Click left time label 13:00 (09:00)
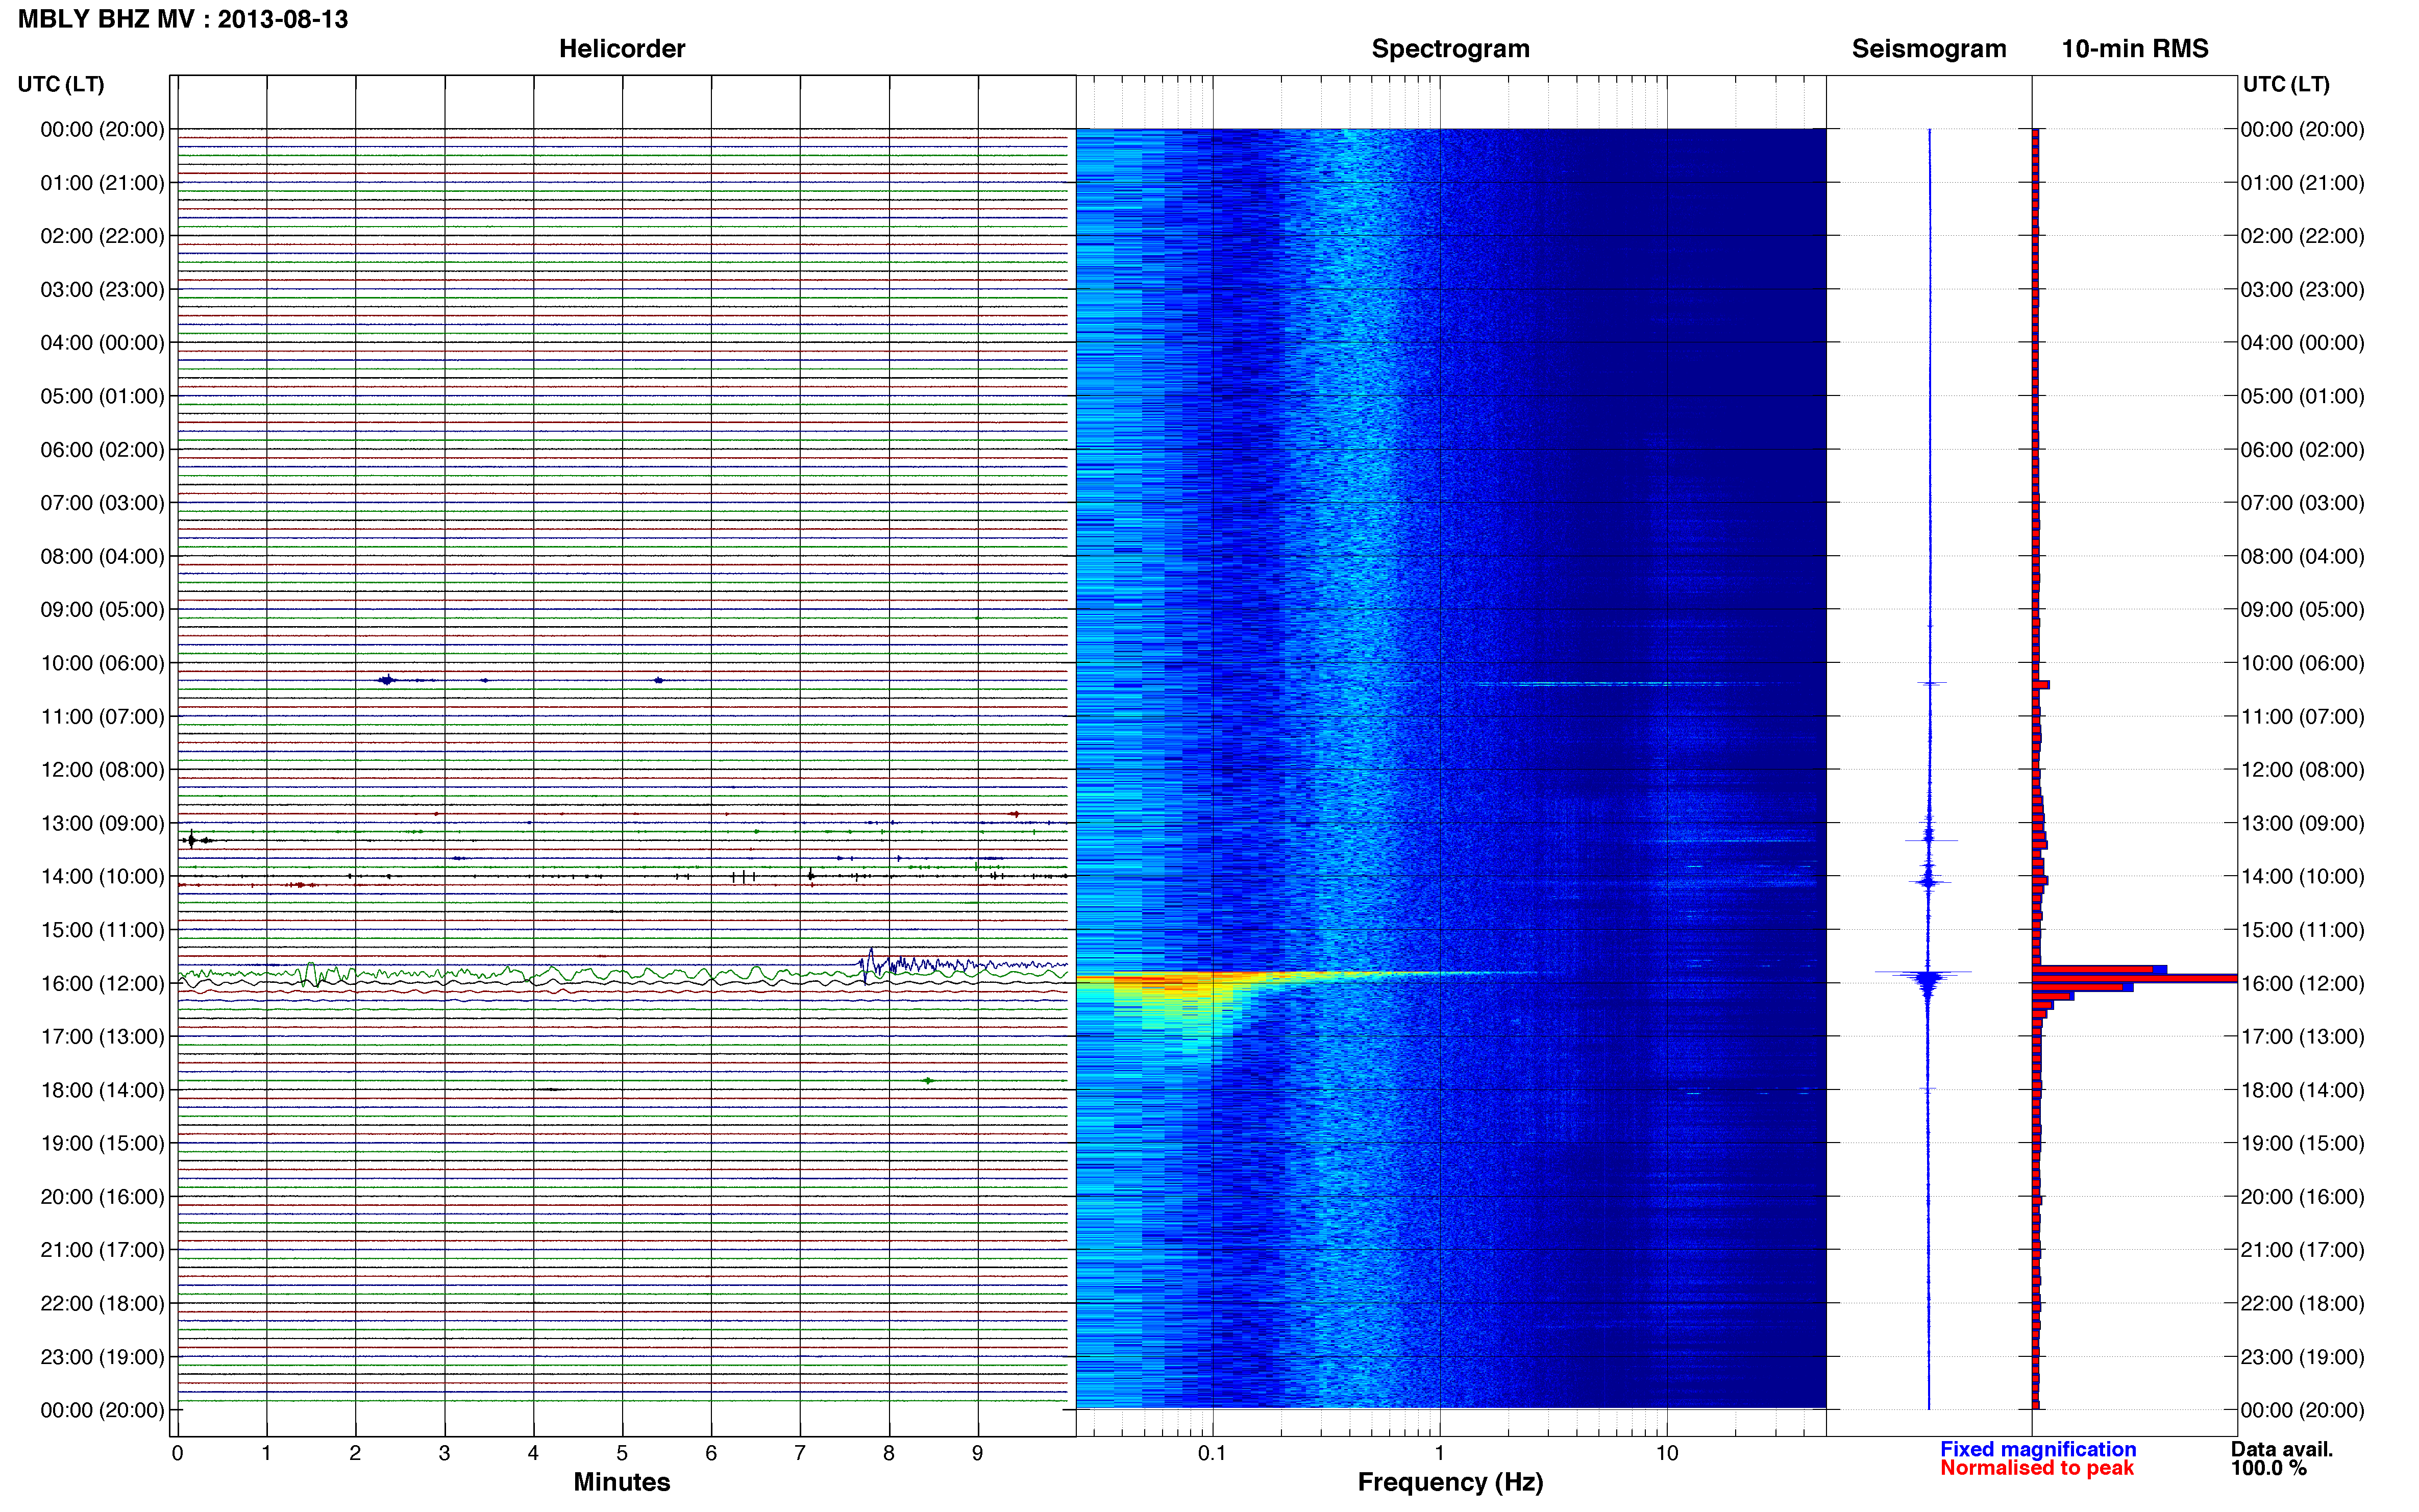Screen dimensions: 2419x1512 click(x=102, y=823)
